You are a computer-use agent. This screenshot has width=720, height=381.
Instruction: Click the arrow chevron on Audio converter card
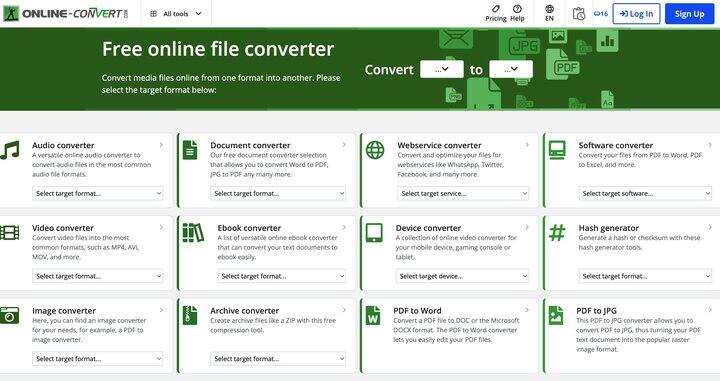click(161, 145)
